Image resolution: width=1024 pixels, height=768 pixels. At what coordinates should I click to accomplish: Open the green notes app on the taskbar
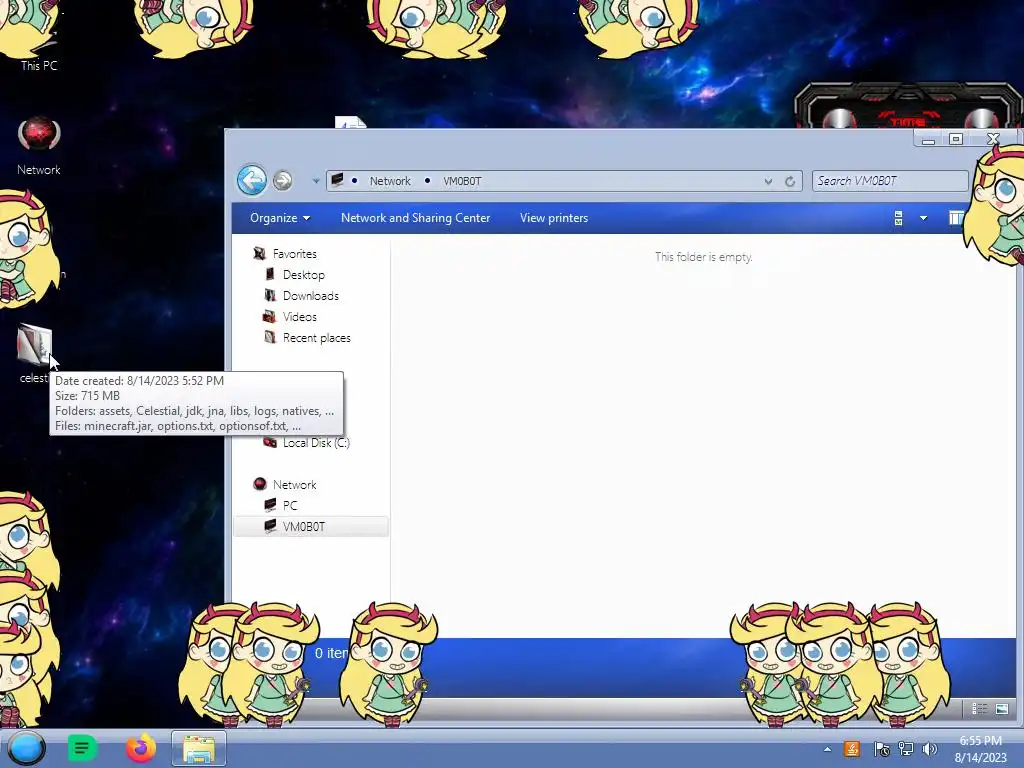point(82,748)
